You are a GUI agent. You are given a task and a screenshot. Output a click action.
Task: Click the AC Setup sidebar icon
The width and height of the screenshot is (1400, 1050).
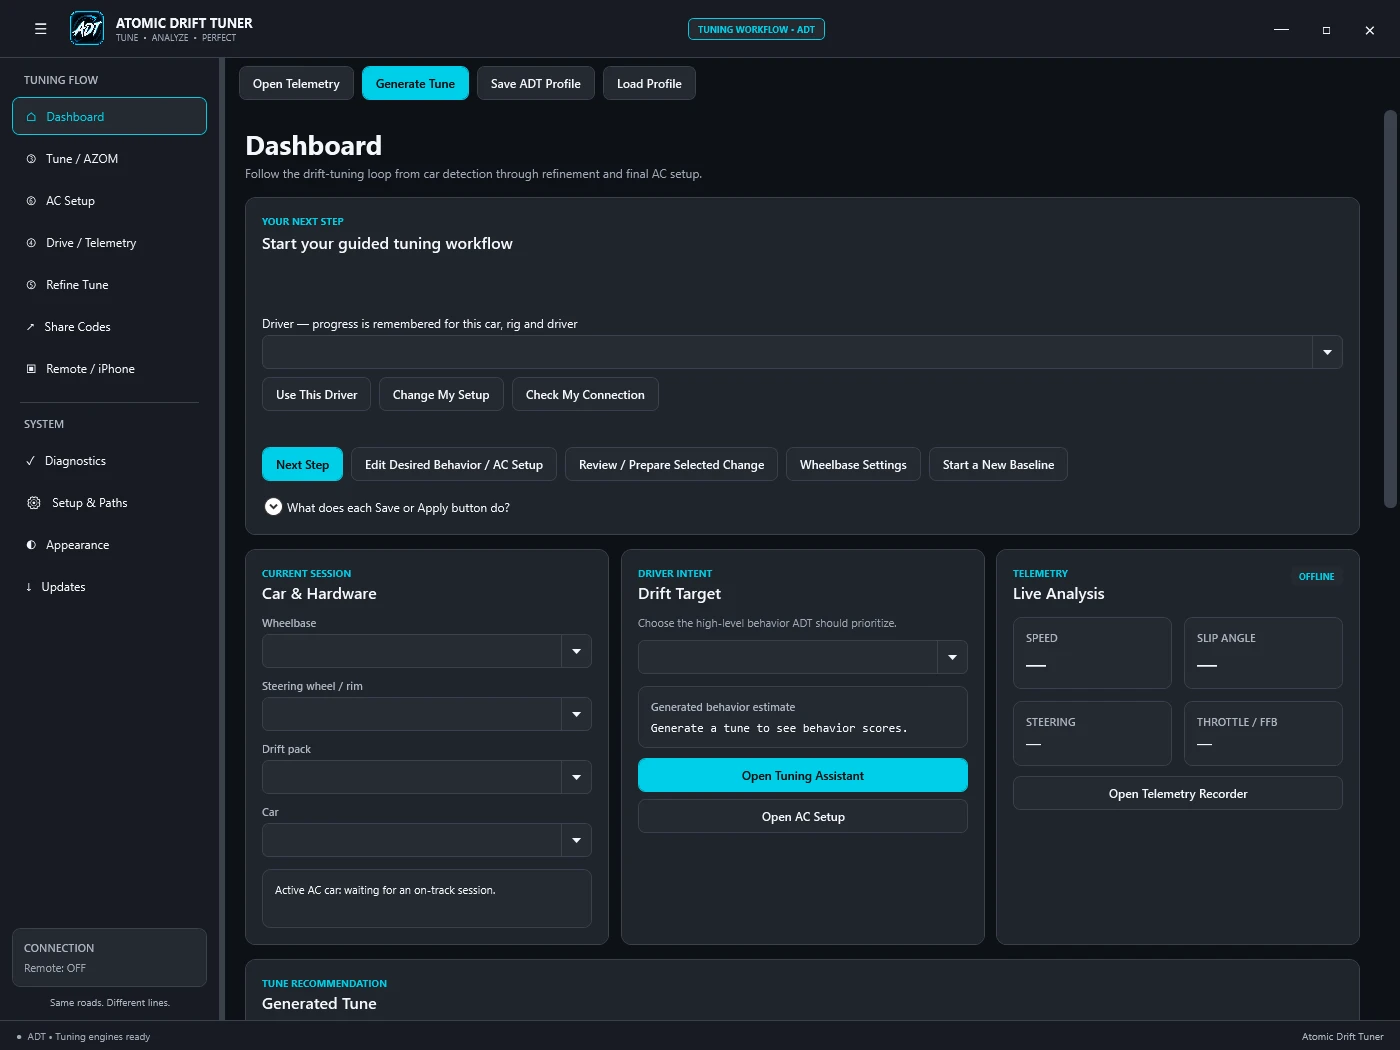click(x=31, y=201)
